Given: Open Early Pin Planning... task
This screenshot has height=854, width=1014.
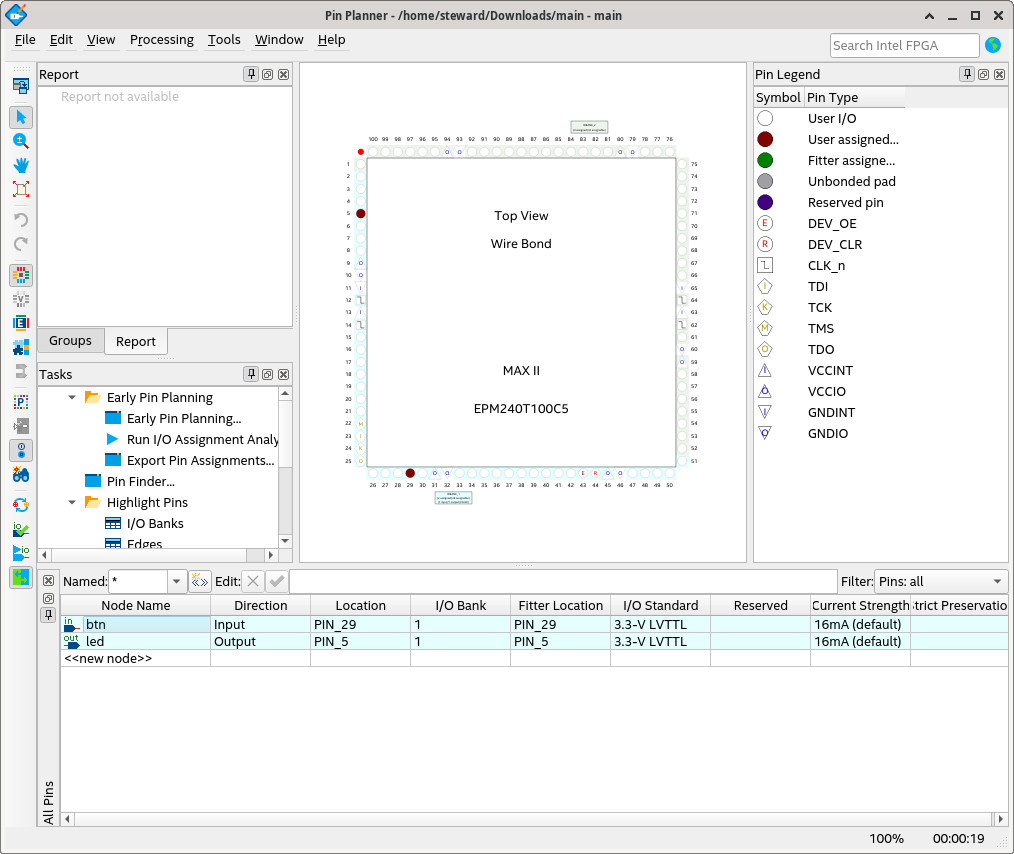Looking at the screenshot, I should click(x=184, y=419).
